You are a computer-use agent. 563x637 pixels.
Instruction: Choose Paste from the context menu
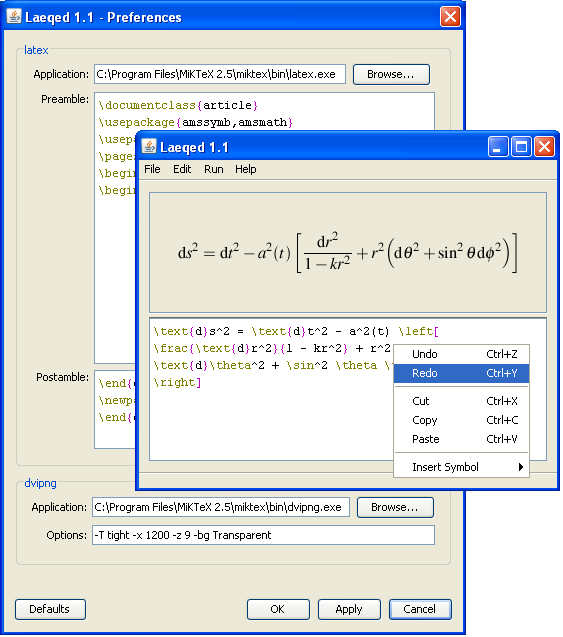(x=461, y=439)
